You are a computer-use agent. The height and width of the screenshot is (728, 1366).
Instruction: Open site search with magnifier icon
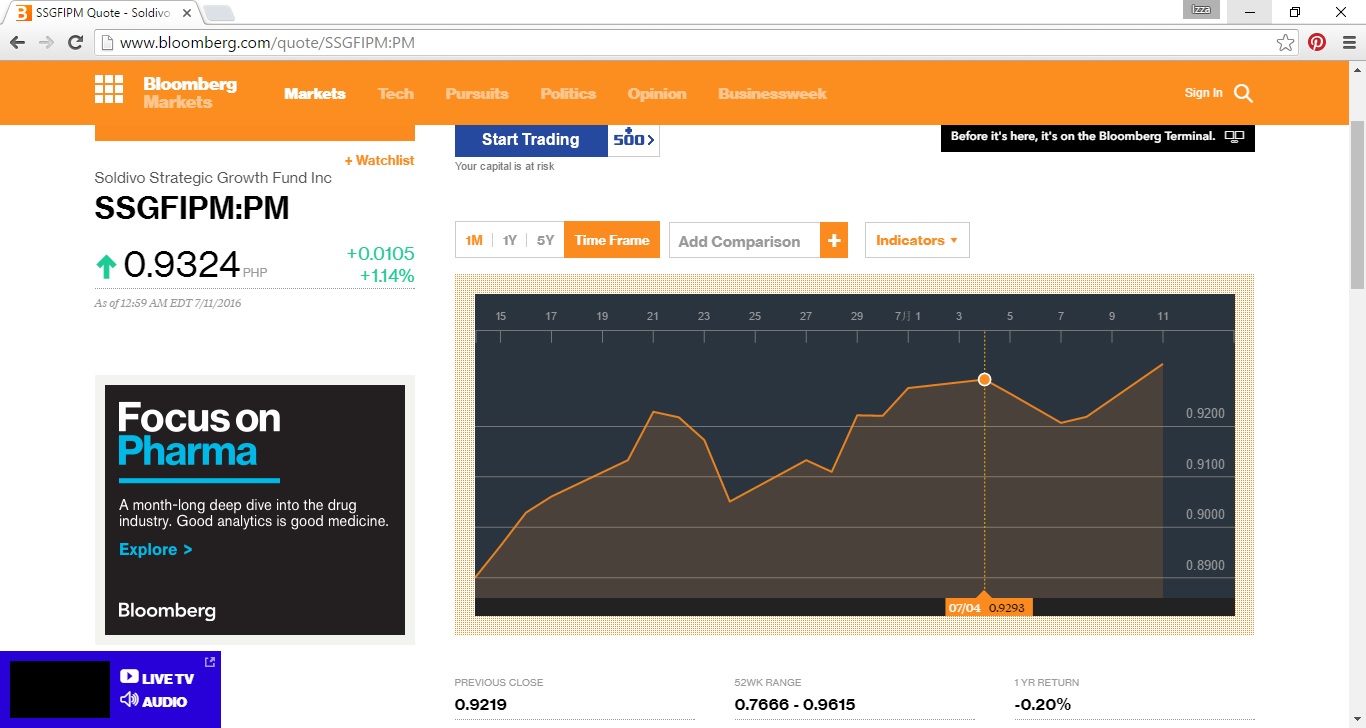(x=1243, y=93)
